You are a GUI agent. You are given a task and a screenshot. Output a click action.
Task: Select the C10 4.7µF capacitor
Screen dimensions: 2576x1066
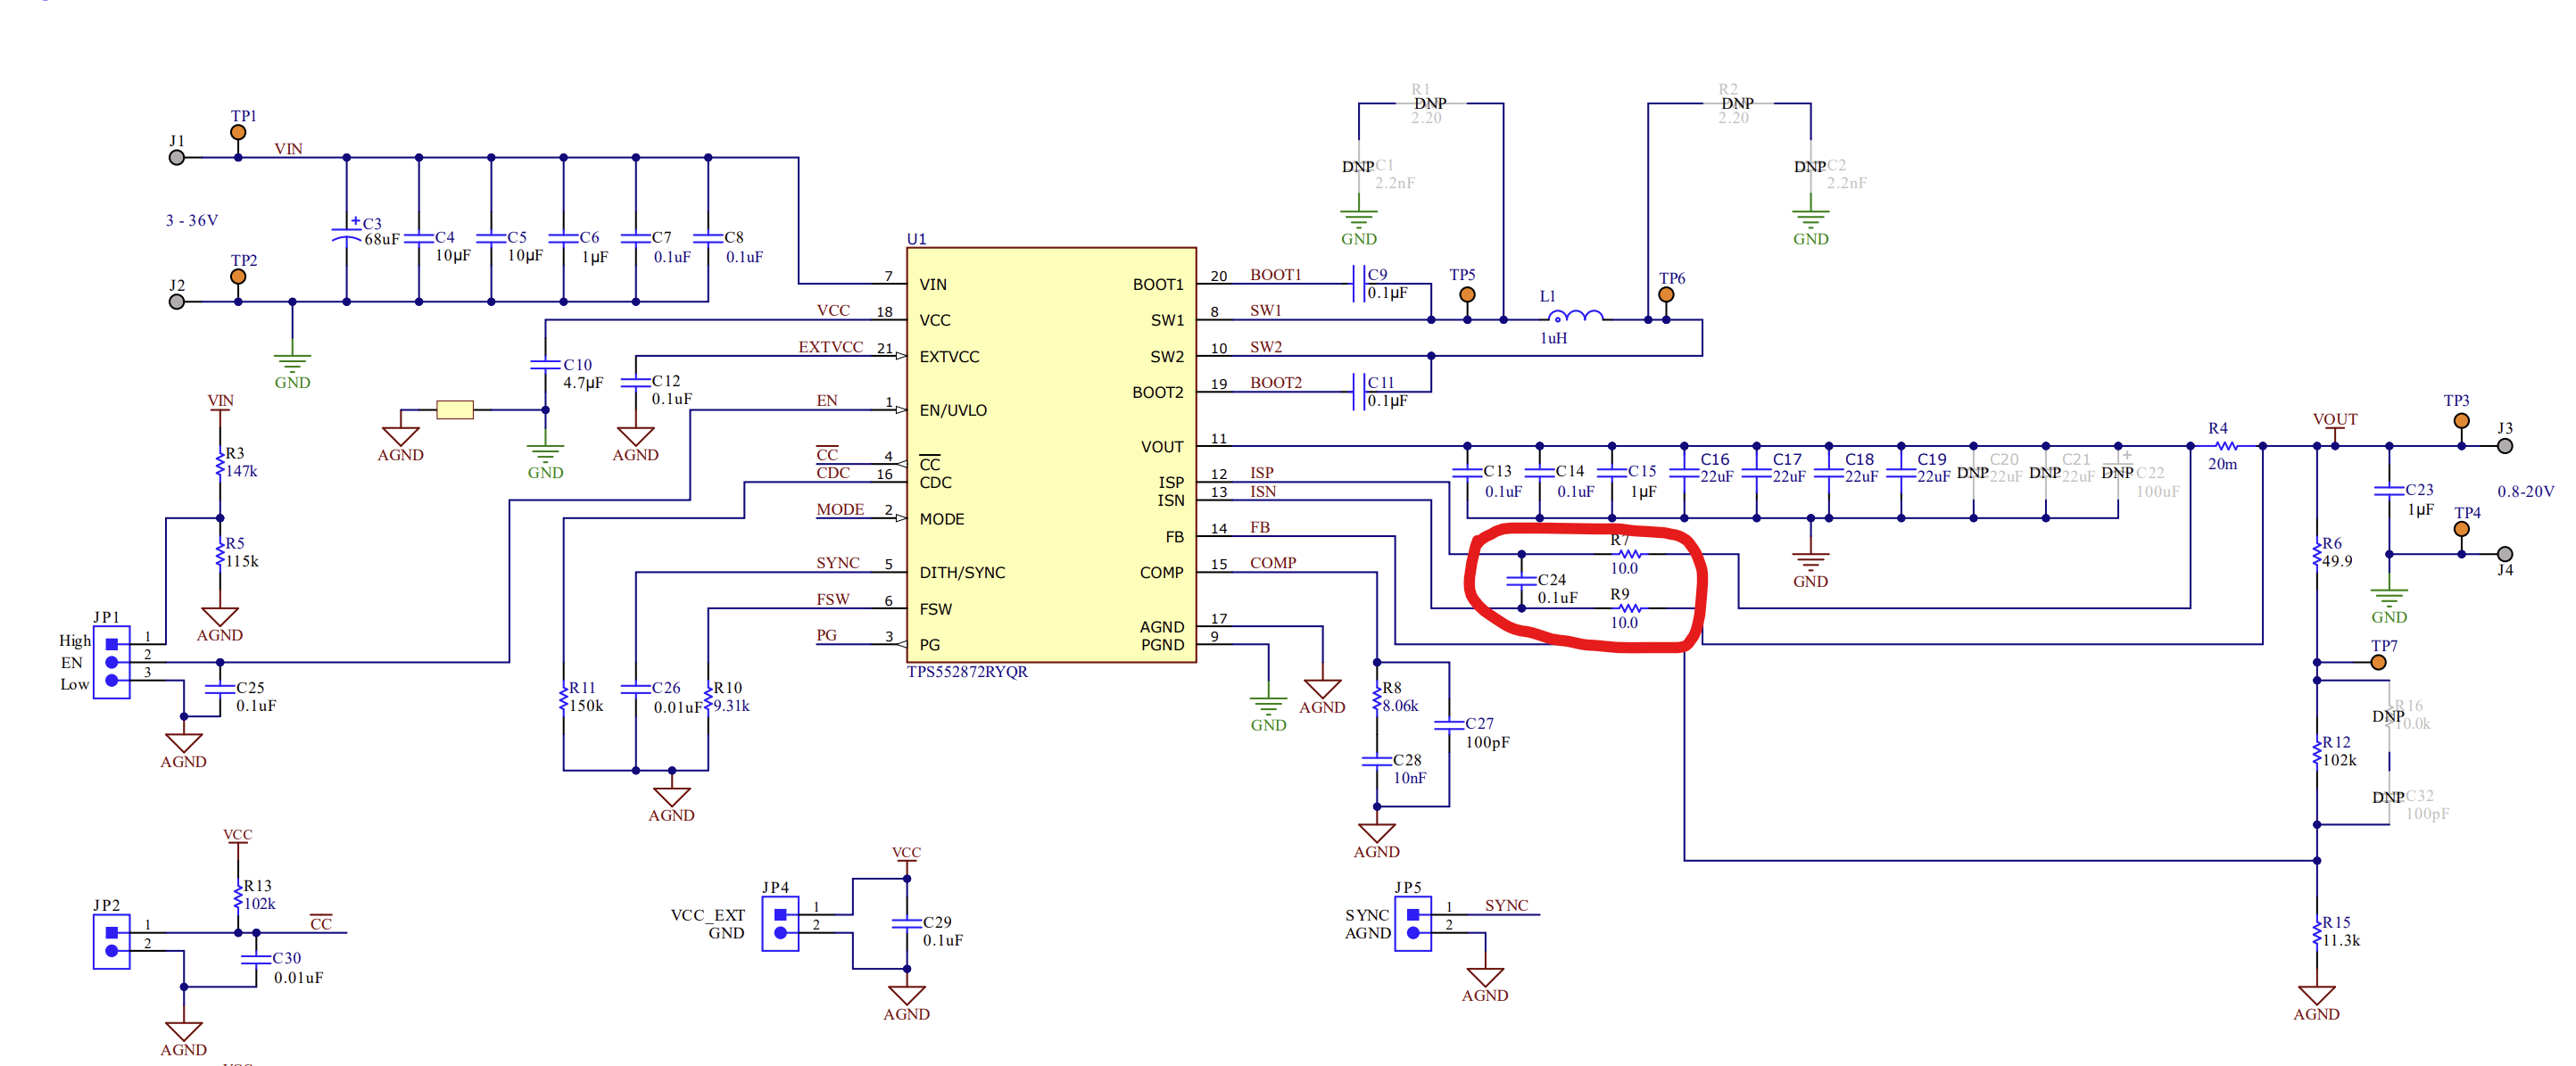(x=545, y=366)
